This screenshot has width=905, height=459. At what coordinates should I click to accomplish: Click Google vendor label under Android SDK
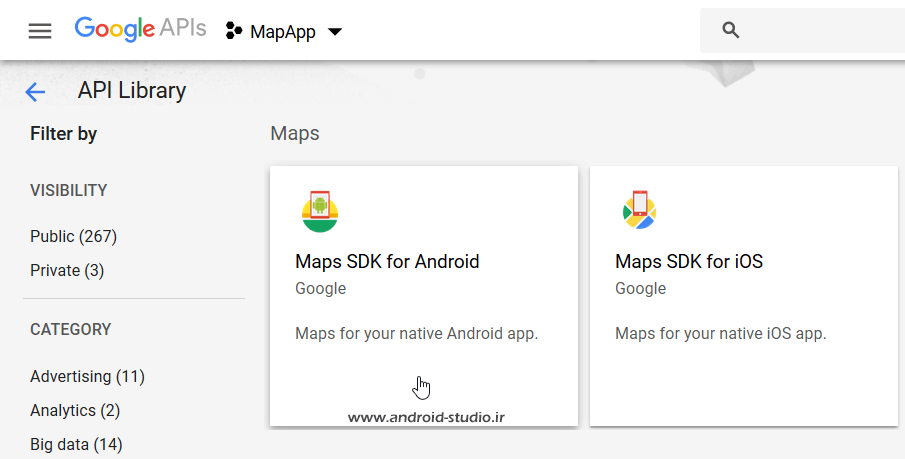[x=320, y=289]
